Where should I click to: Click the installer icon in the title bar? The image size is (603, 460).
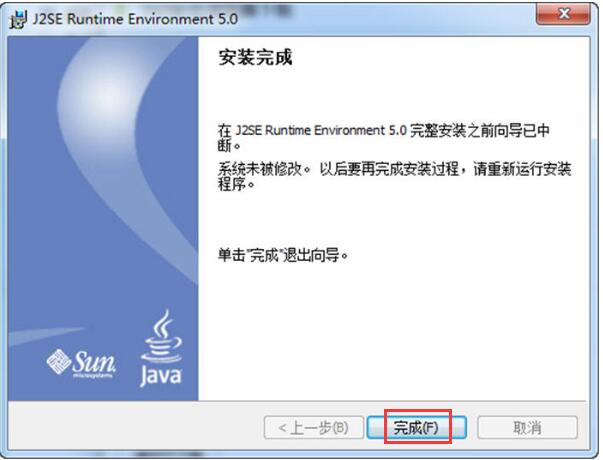tap(18, 19)
